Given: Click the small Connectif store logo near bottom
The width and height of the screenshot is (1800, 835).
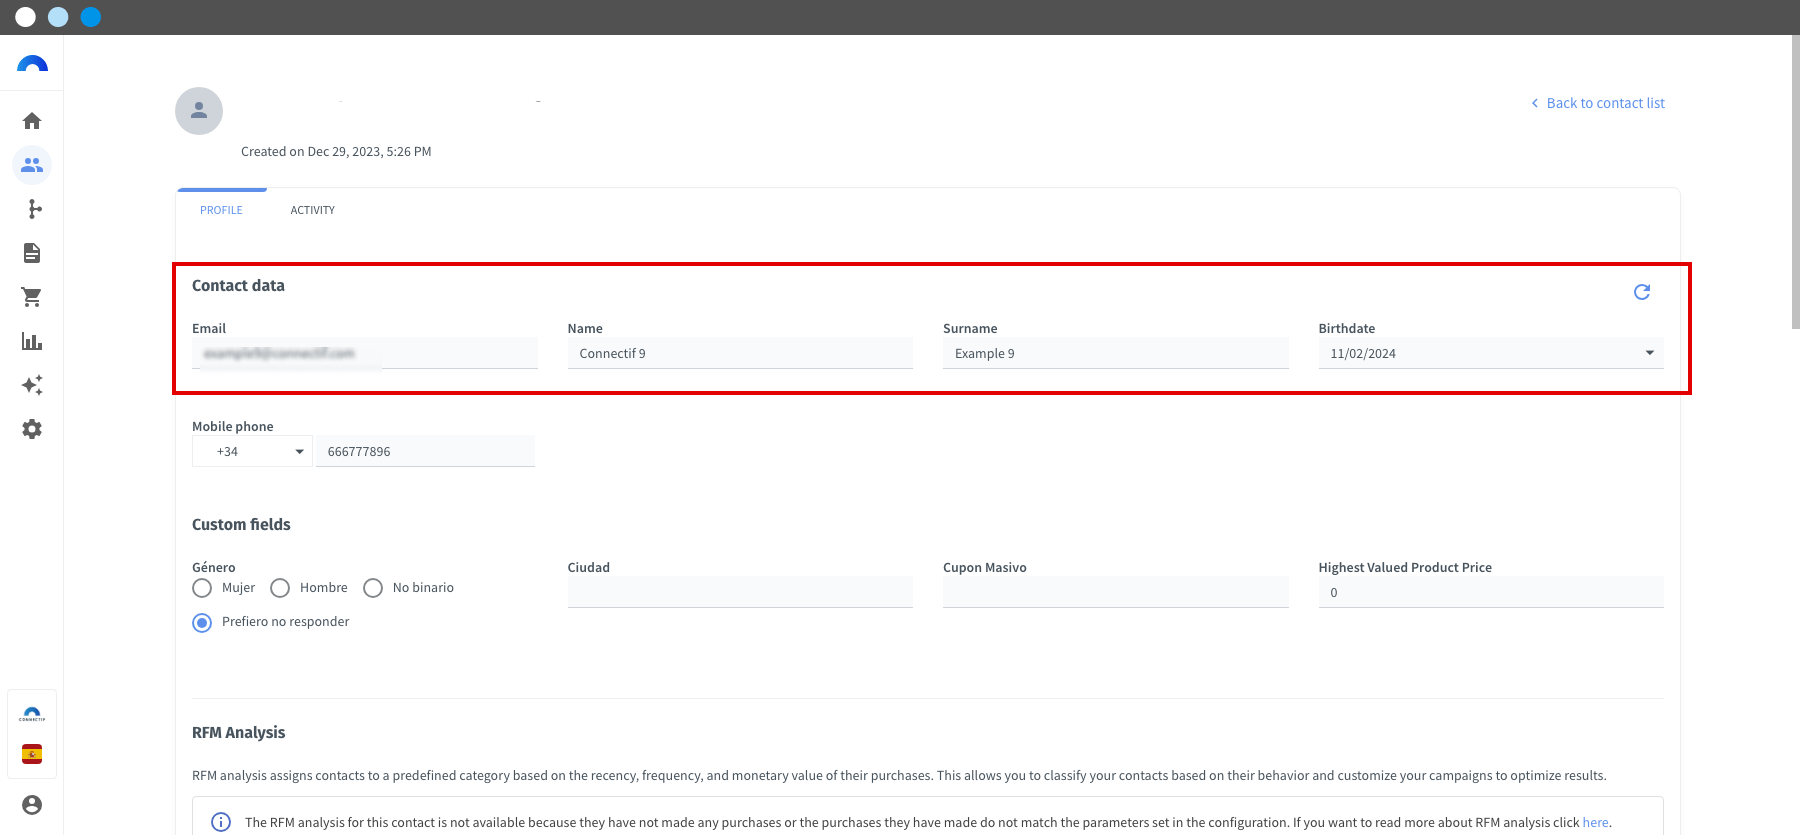Looking at the screenshot, I should pyautogui.click(x=32, y=714).
